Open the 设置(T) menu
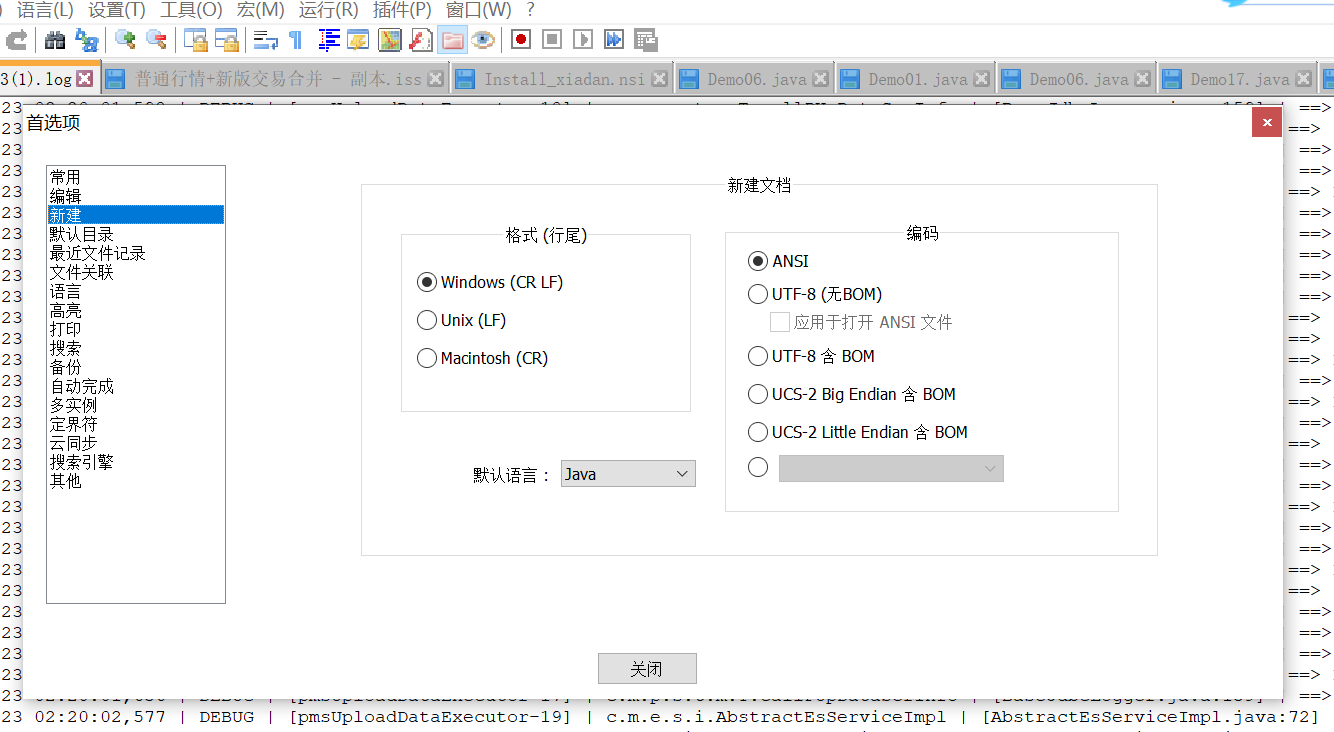The height and width of the screenshot is (732, 1334). (x=117, y=10)
